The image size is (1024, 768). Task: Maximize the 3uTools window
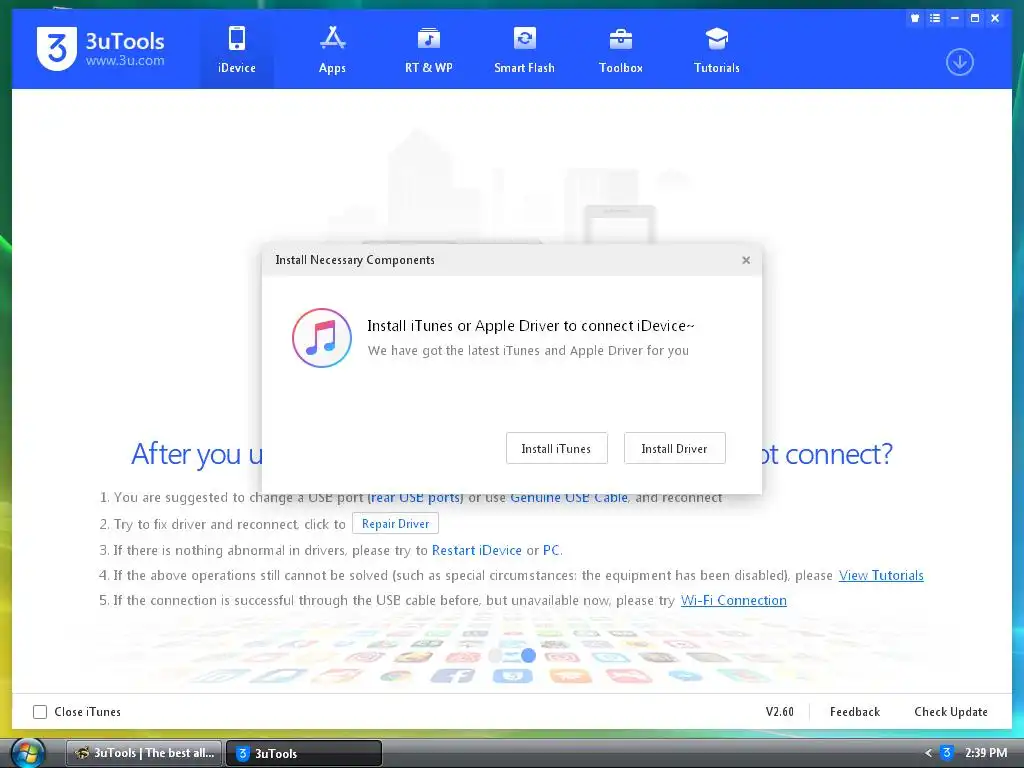point(975,18)
